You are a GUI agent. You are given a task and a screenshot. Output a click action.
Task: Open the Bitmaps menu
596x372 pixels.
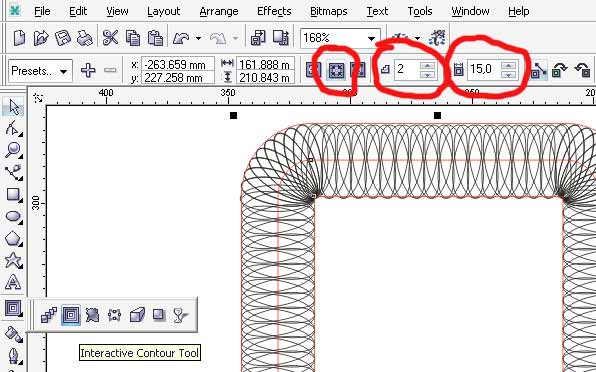pyautogui.click(x=328, y=11)
